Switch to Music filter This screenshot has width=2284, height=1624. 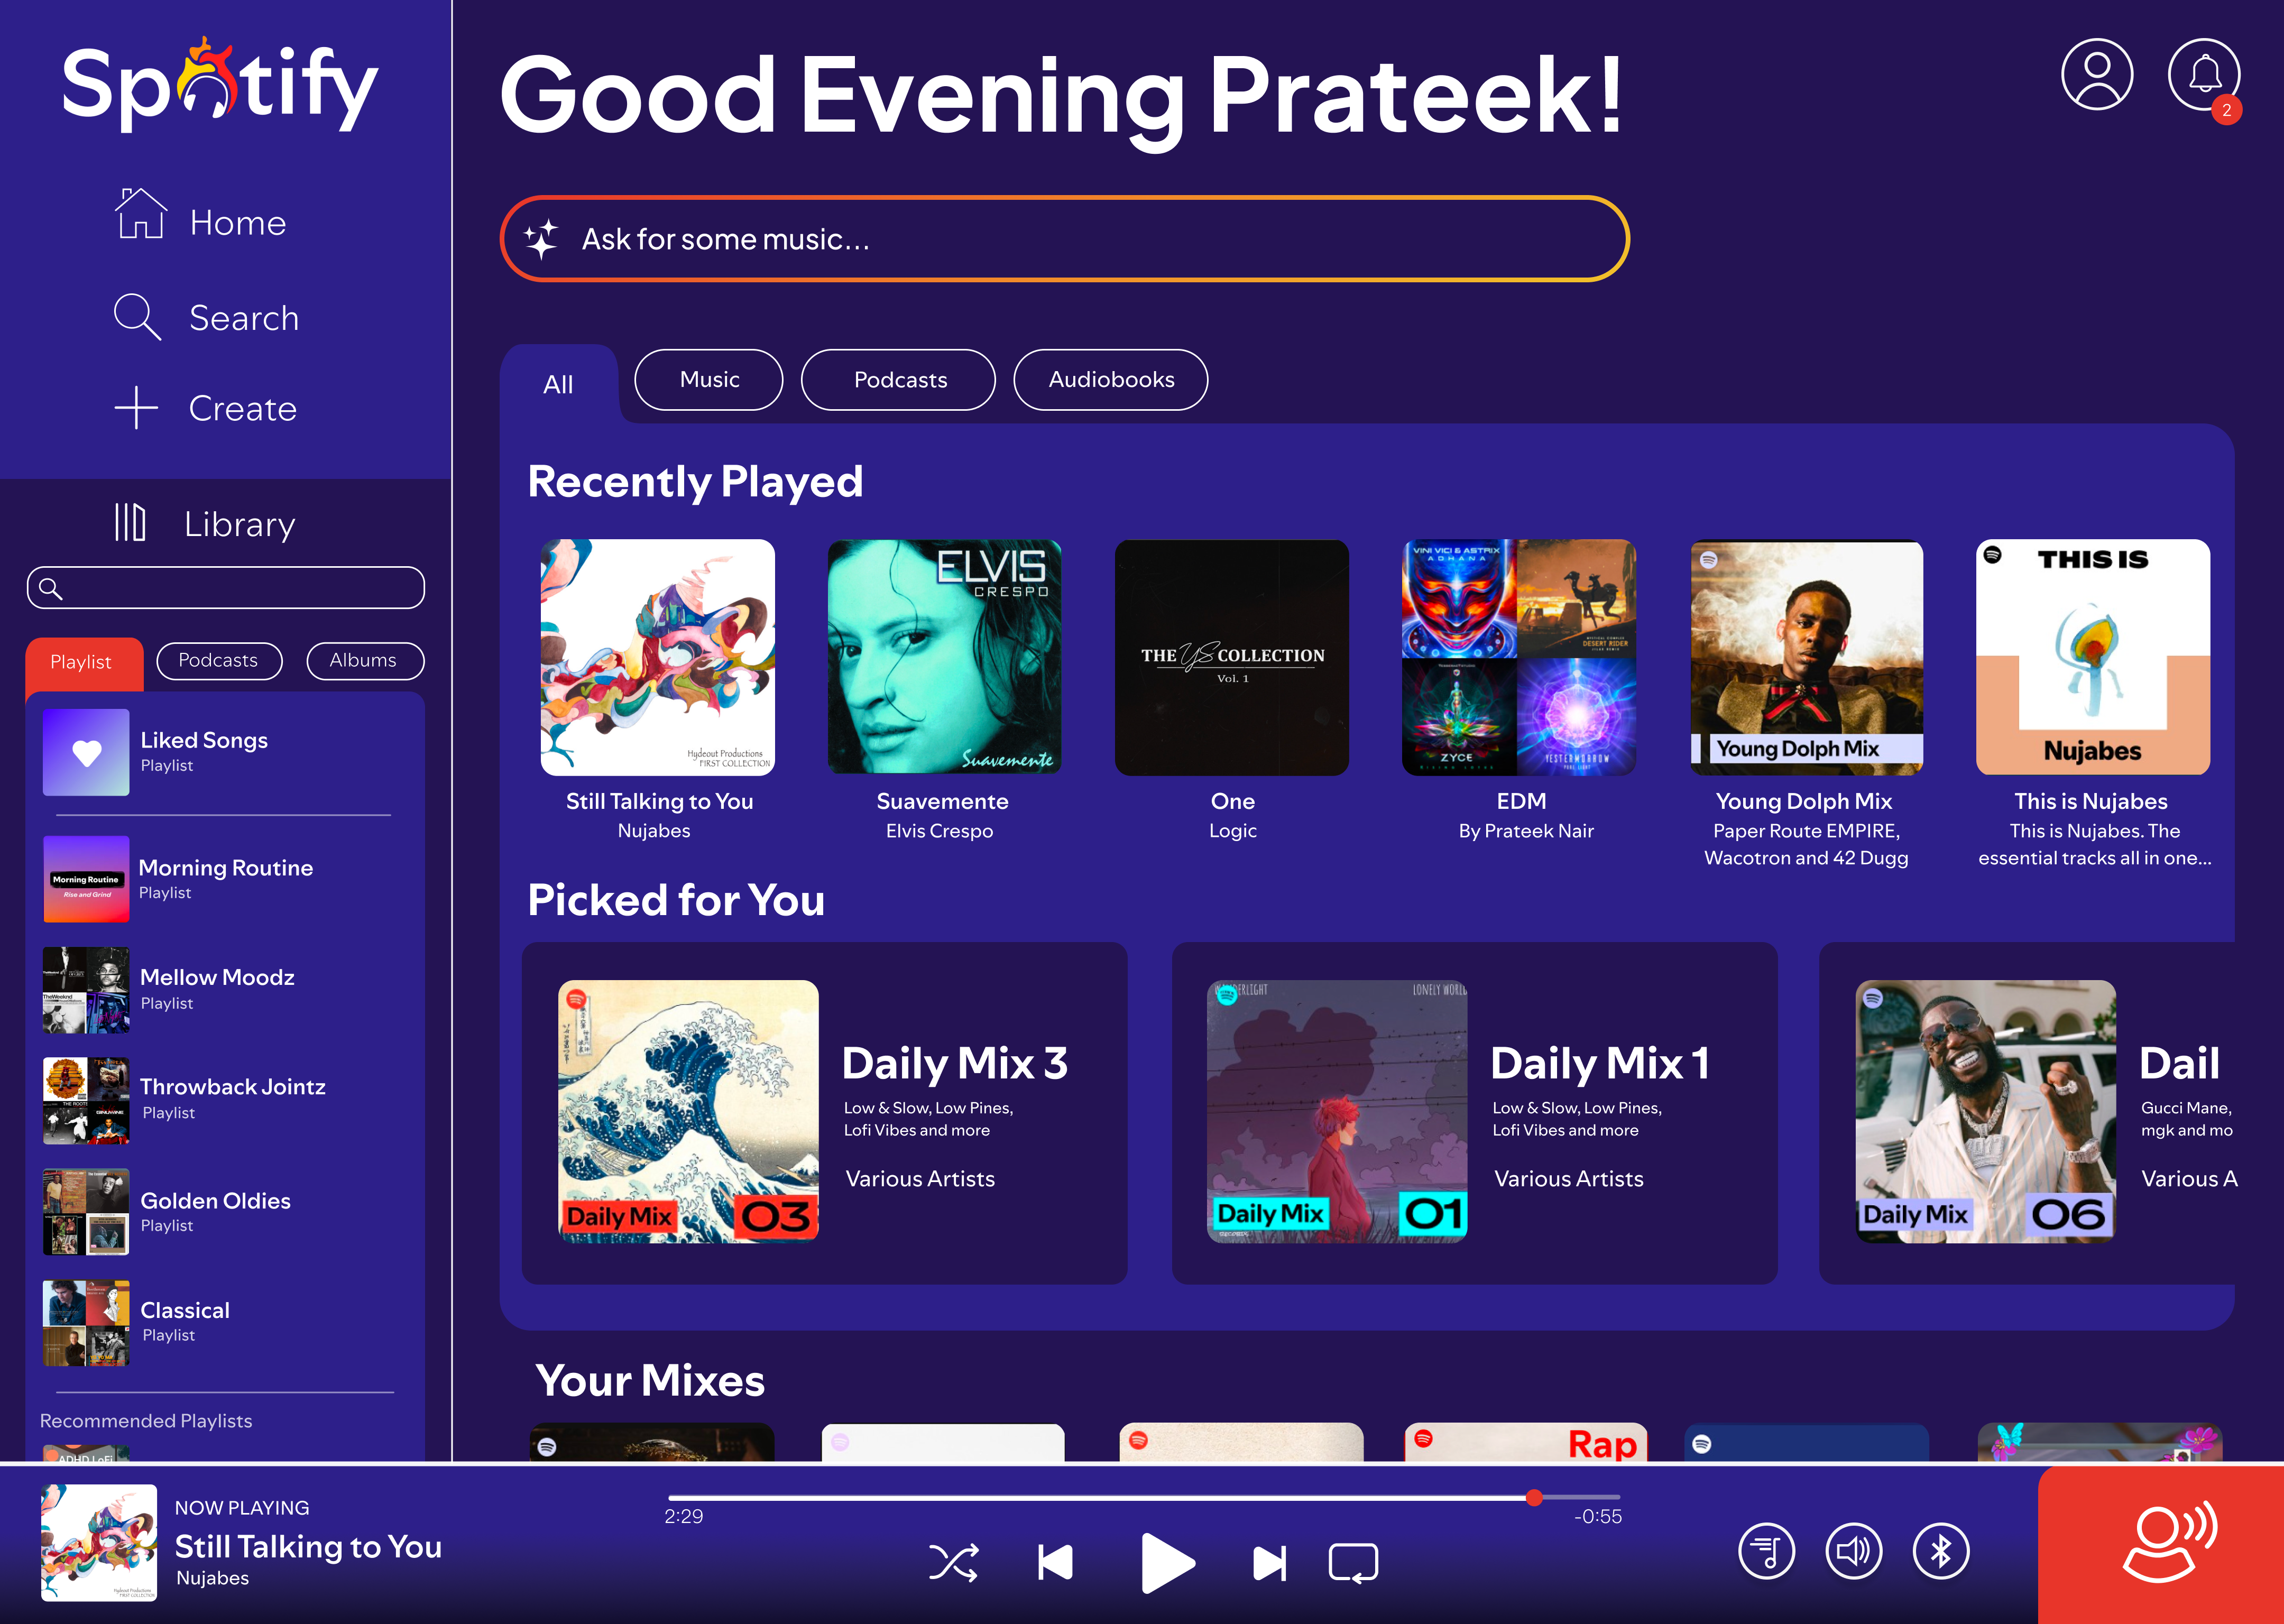709,380
